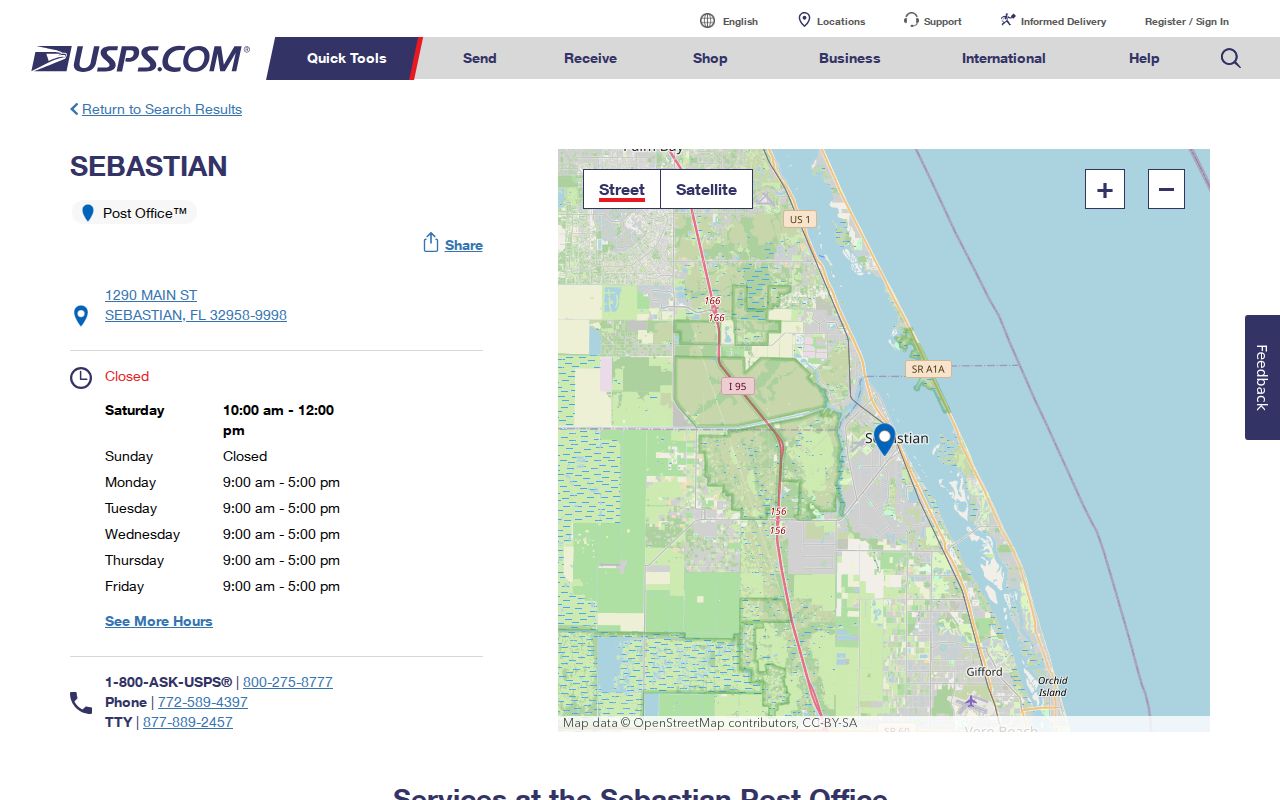This screenshot has height=800, width=1280.
Task: Open the 1290 MAIN ST address link
Action: [x=151, y=295]
